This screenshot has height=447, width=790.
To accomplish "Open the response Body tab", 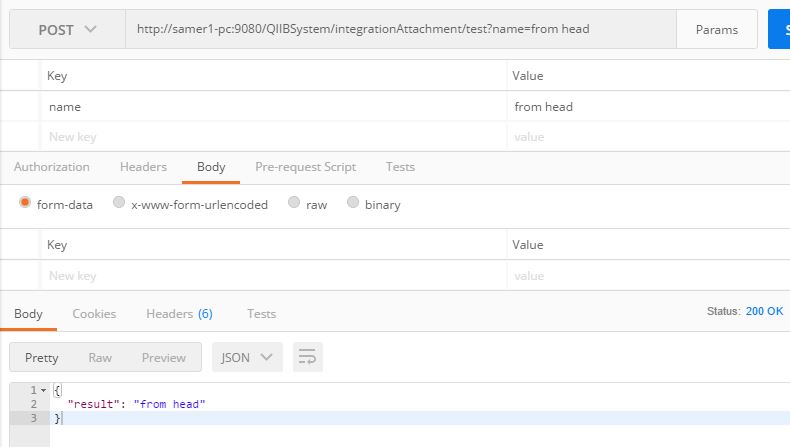I will [x=28, y=313].
